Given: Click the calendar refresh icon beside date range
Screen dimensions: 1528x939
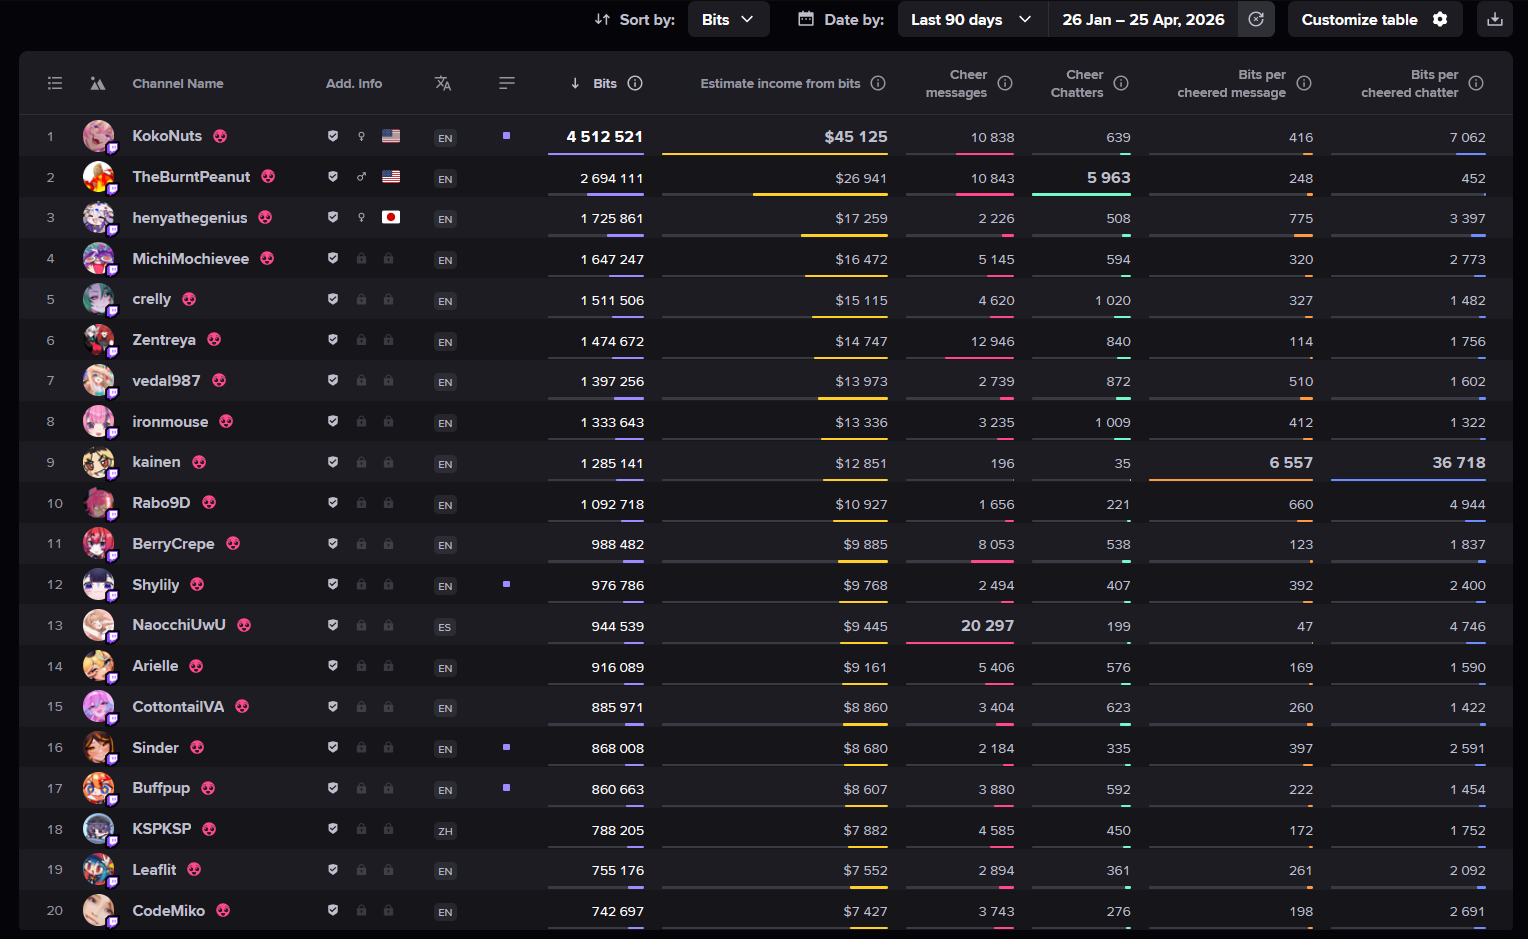Looking at the screenshot, I should point(1256,19).
